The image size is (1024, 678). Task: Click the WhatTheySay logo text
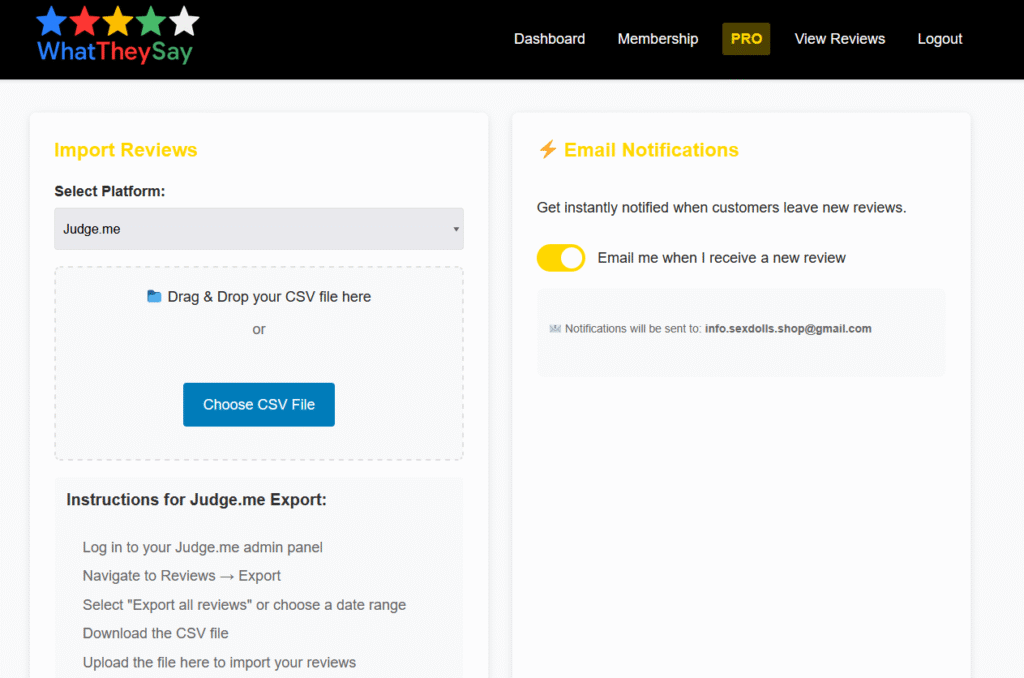pos(114,52)
